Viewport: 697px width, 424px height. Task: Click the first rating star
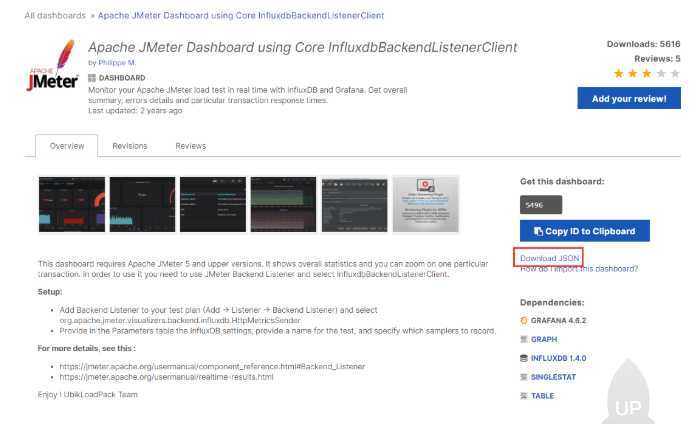point(619,73)
